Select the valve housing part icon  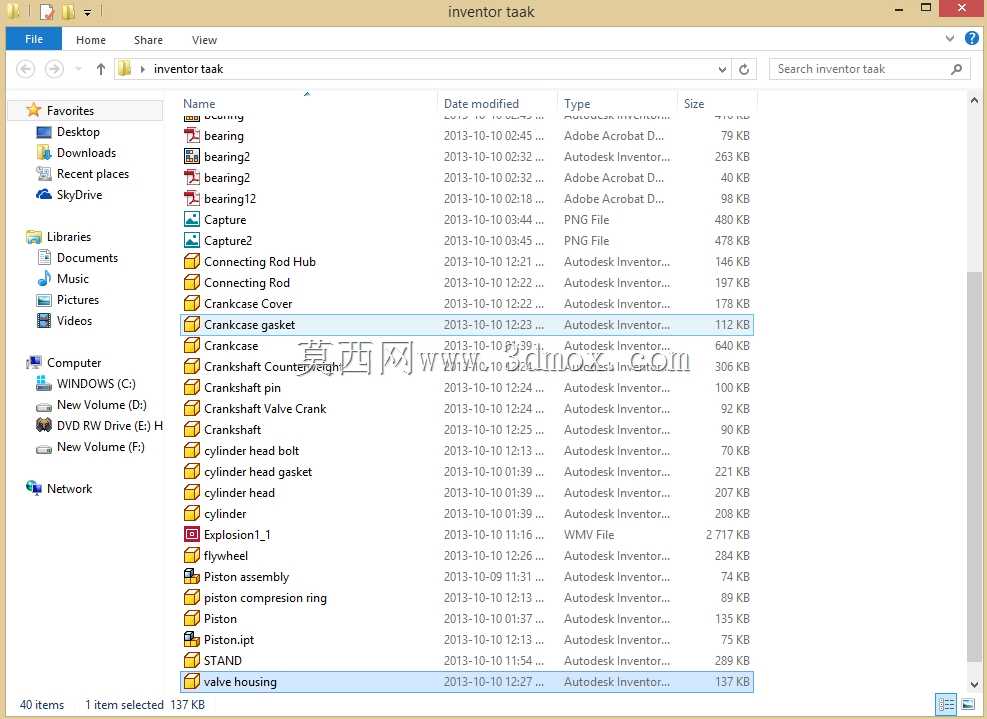tap(191, 681)
